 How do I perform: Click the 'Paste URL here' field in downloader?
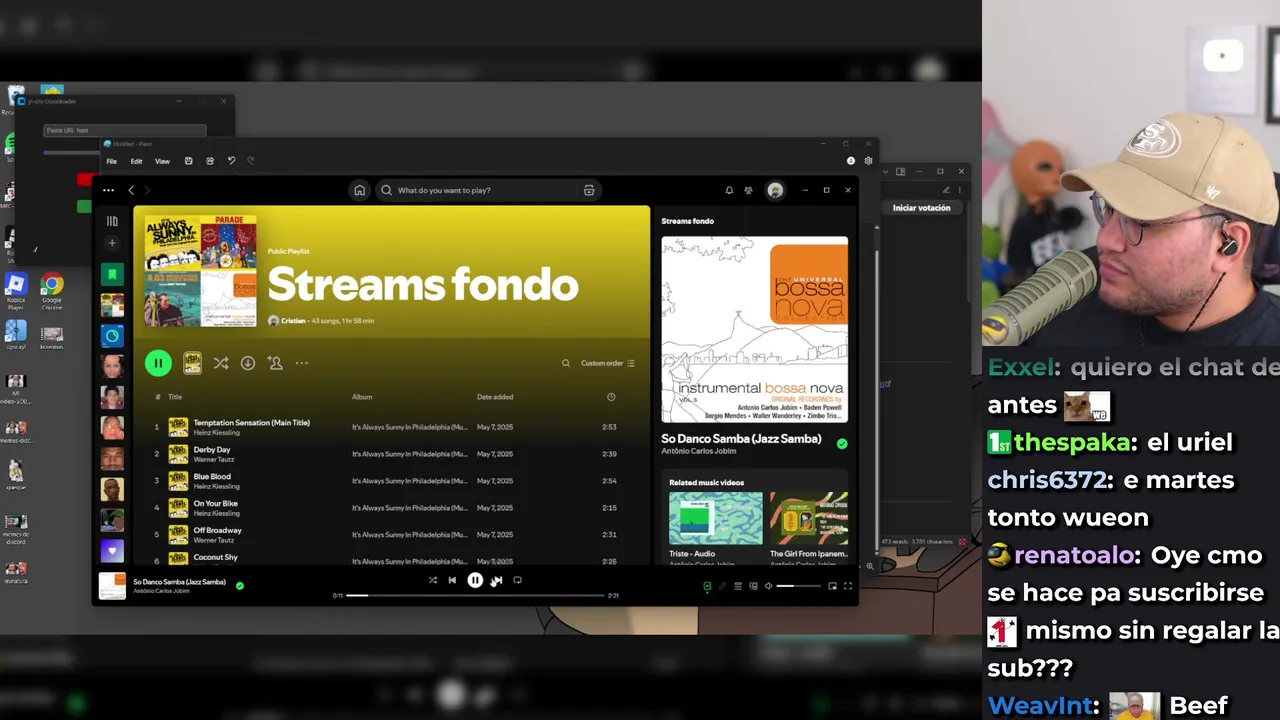125,130
